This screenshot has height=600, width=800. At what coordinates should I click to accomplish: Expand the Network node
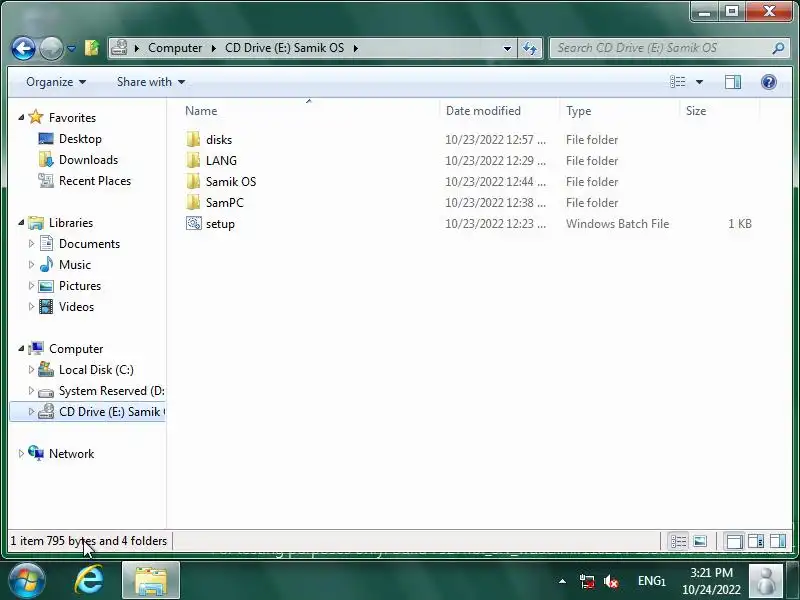[x=21, y=454]
